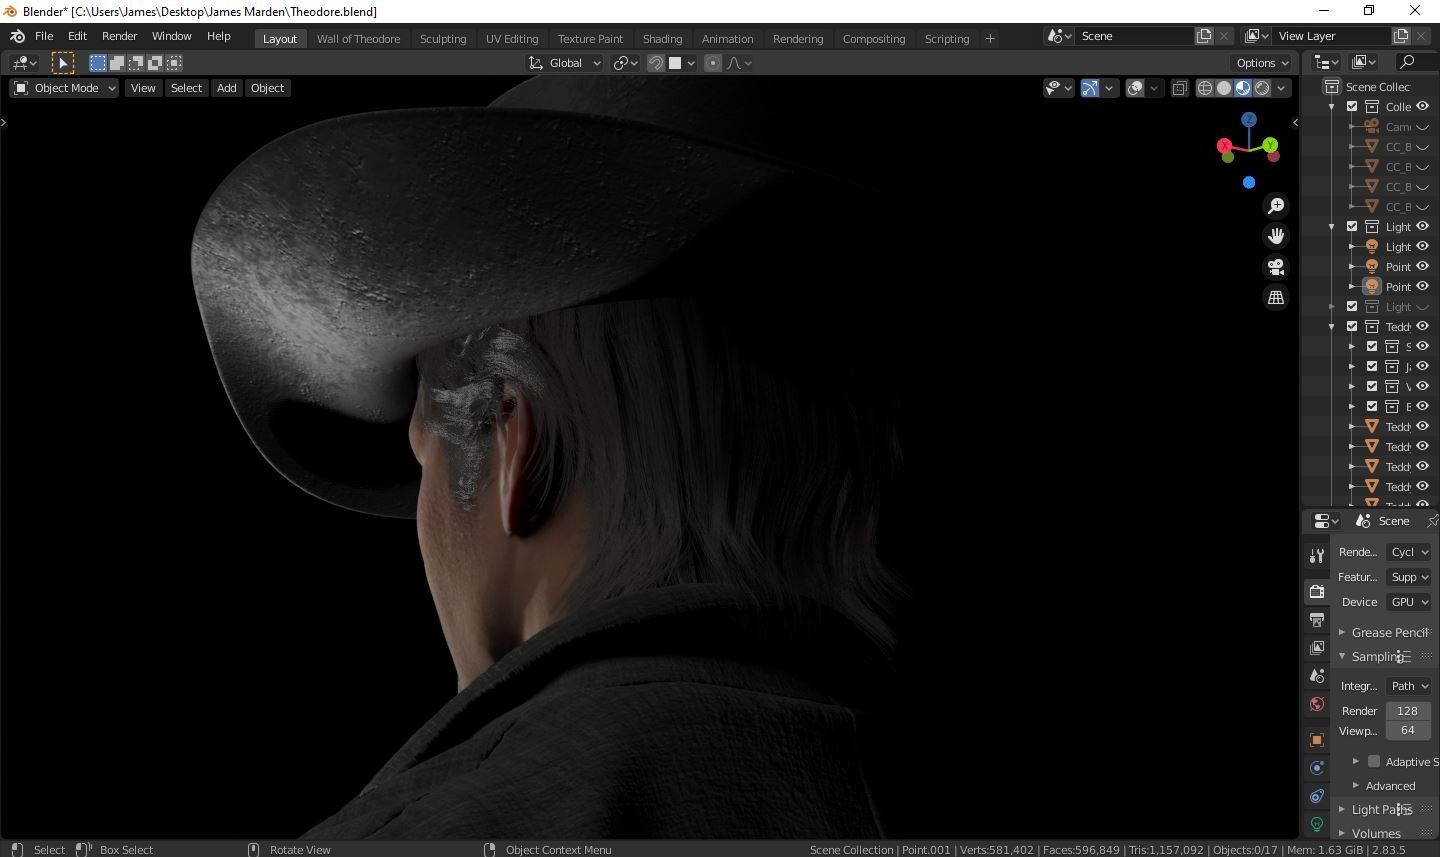Click the Blender logo menu icon

(x=17, y=36)
